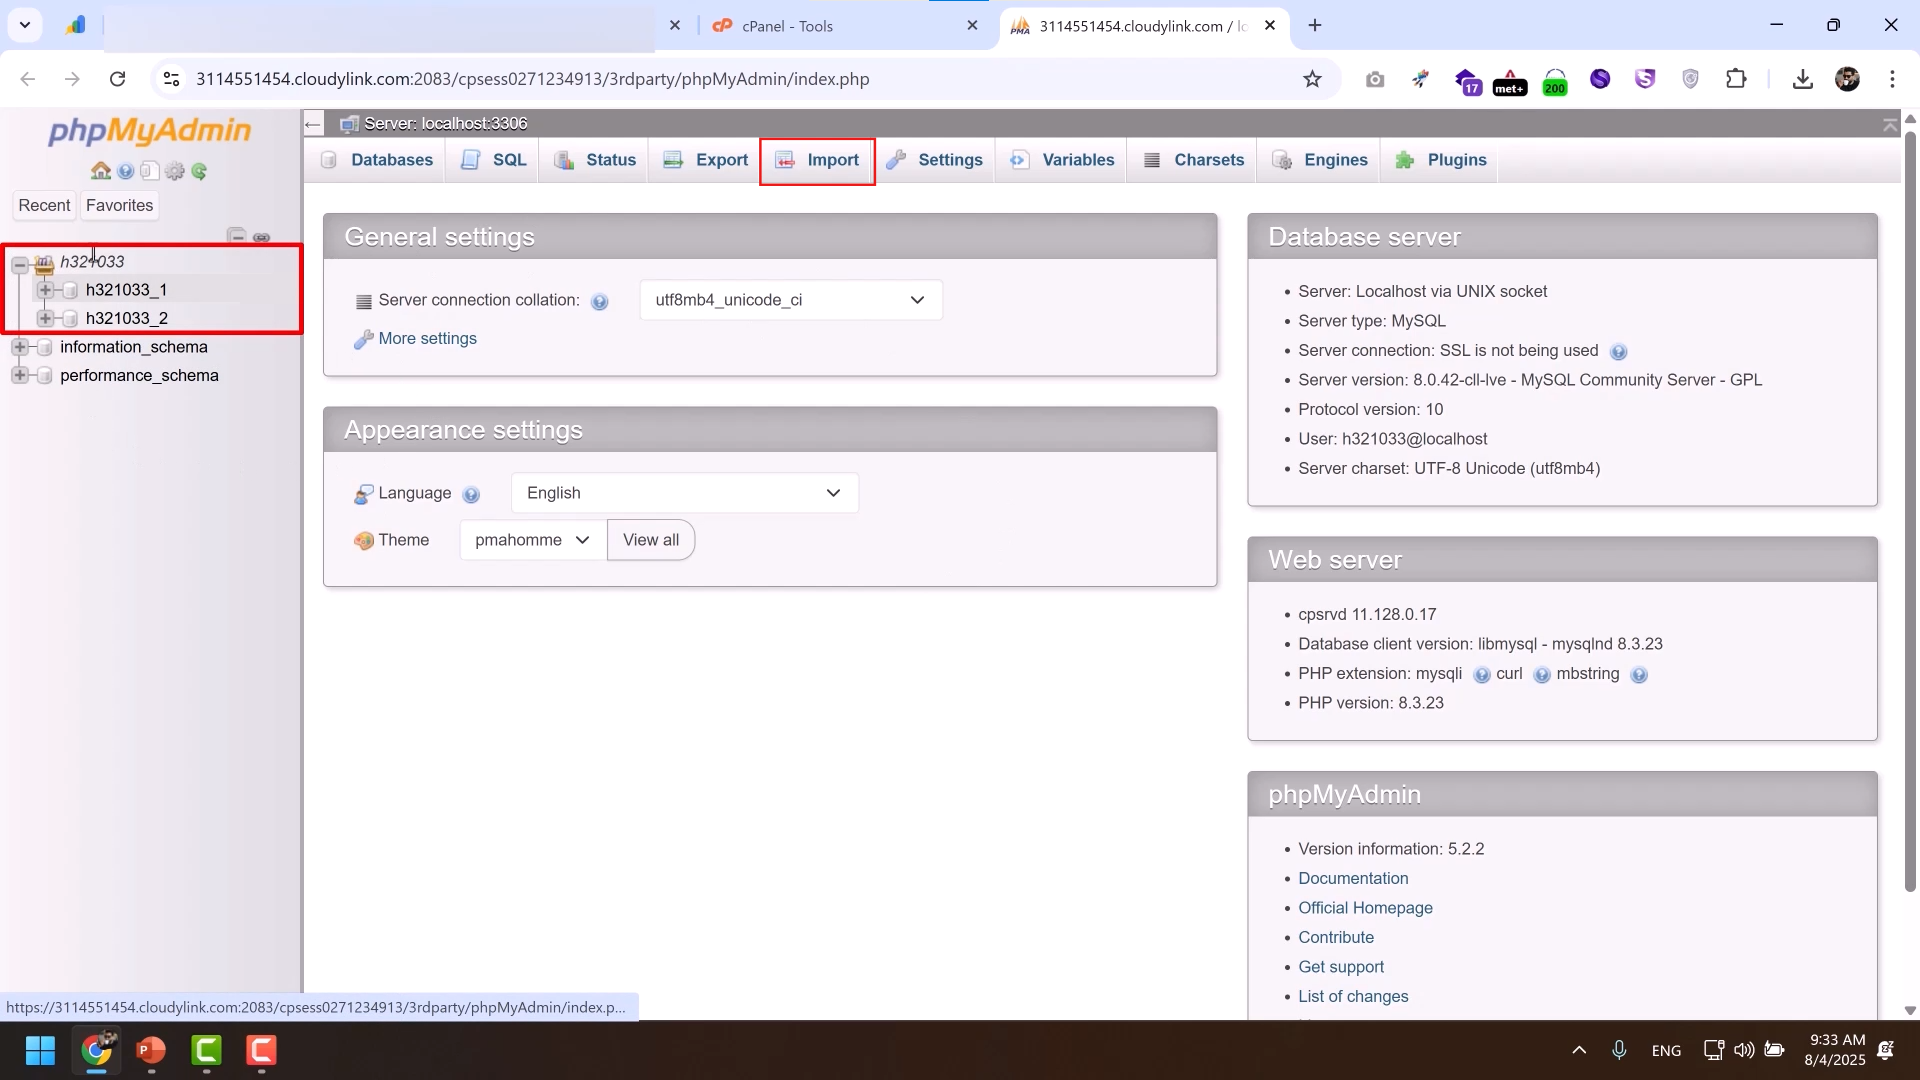Click the Favorites tables button

119,205
